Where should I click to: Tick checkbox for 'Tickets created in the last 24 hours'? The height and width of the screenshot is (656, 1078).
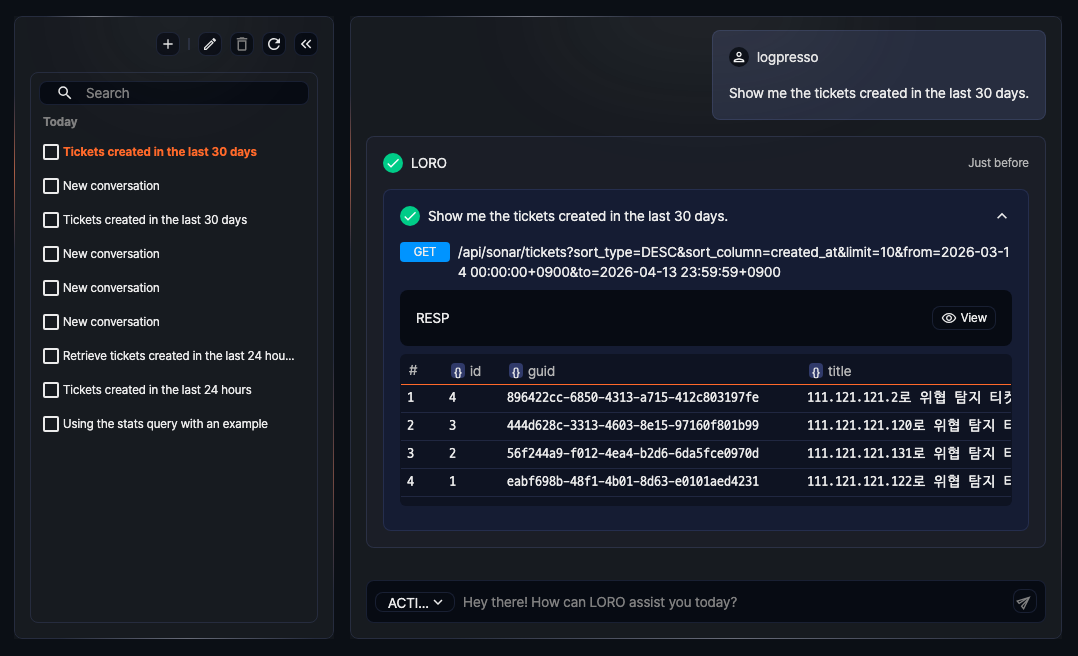click(x=51, y=390)
